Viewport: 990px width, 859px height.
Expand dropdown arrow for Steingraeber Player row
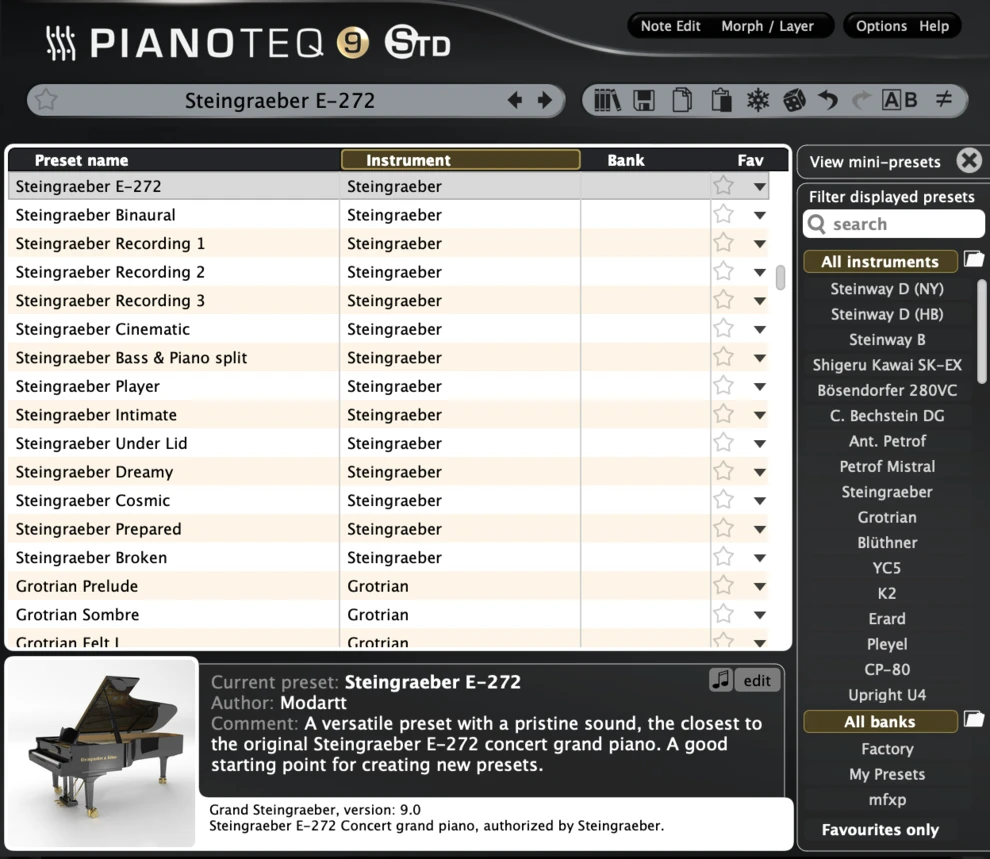tap(760, 387)
